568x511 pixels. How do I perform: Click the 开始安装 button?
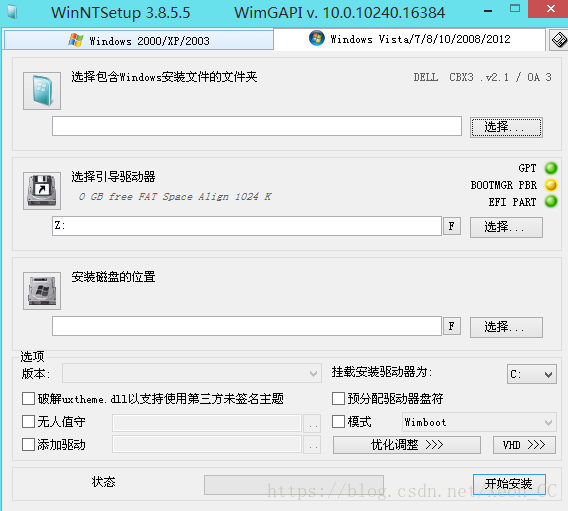coord(509,484)
